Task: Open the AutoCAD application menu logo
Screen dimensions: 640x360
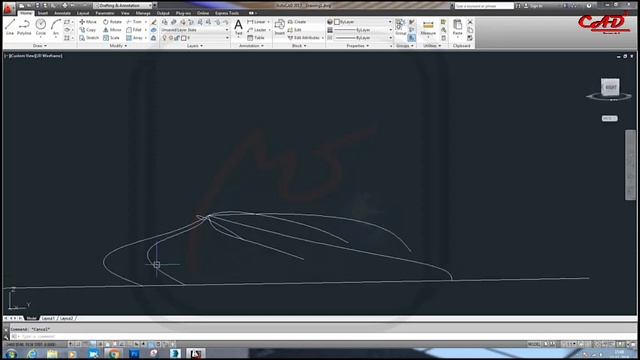Action: click(8, 7)
